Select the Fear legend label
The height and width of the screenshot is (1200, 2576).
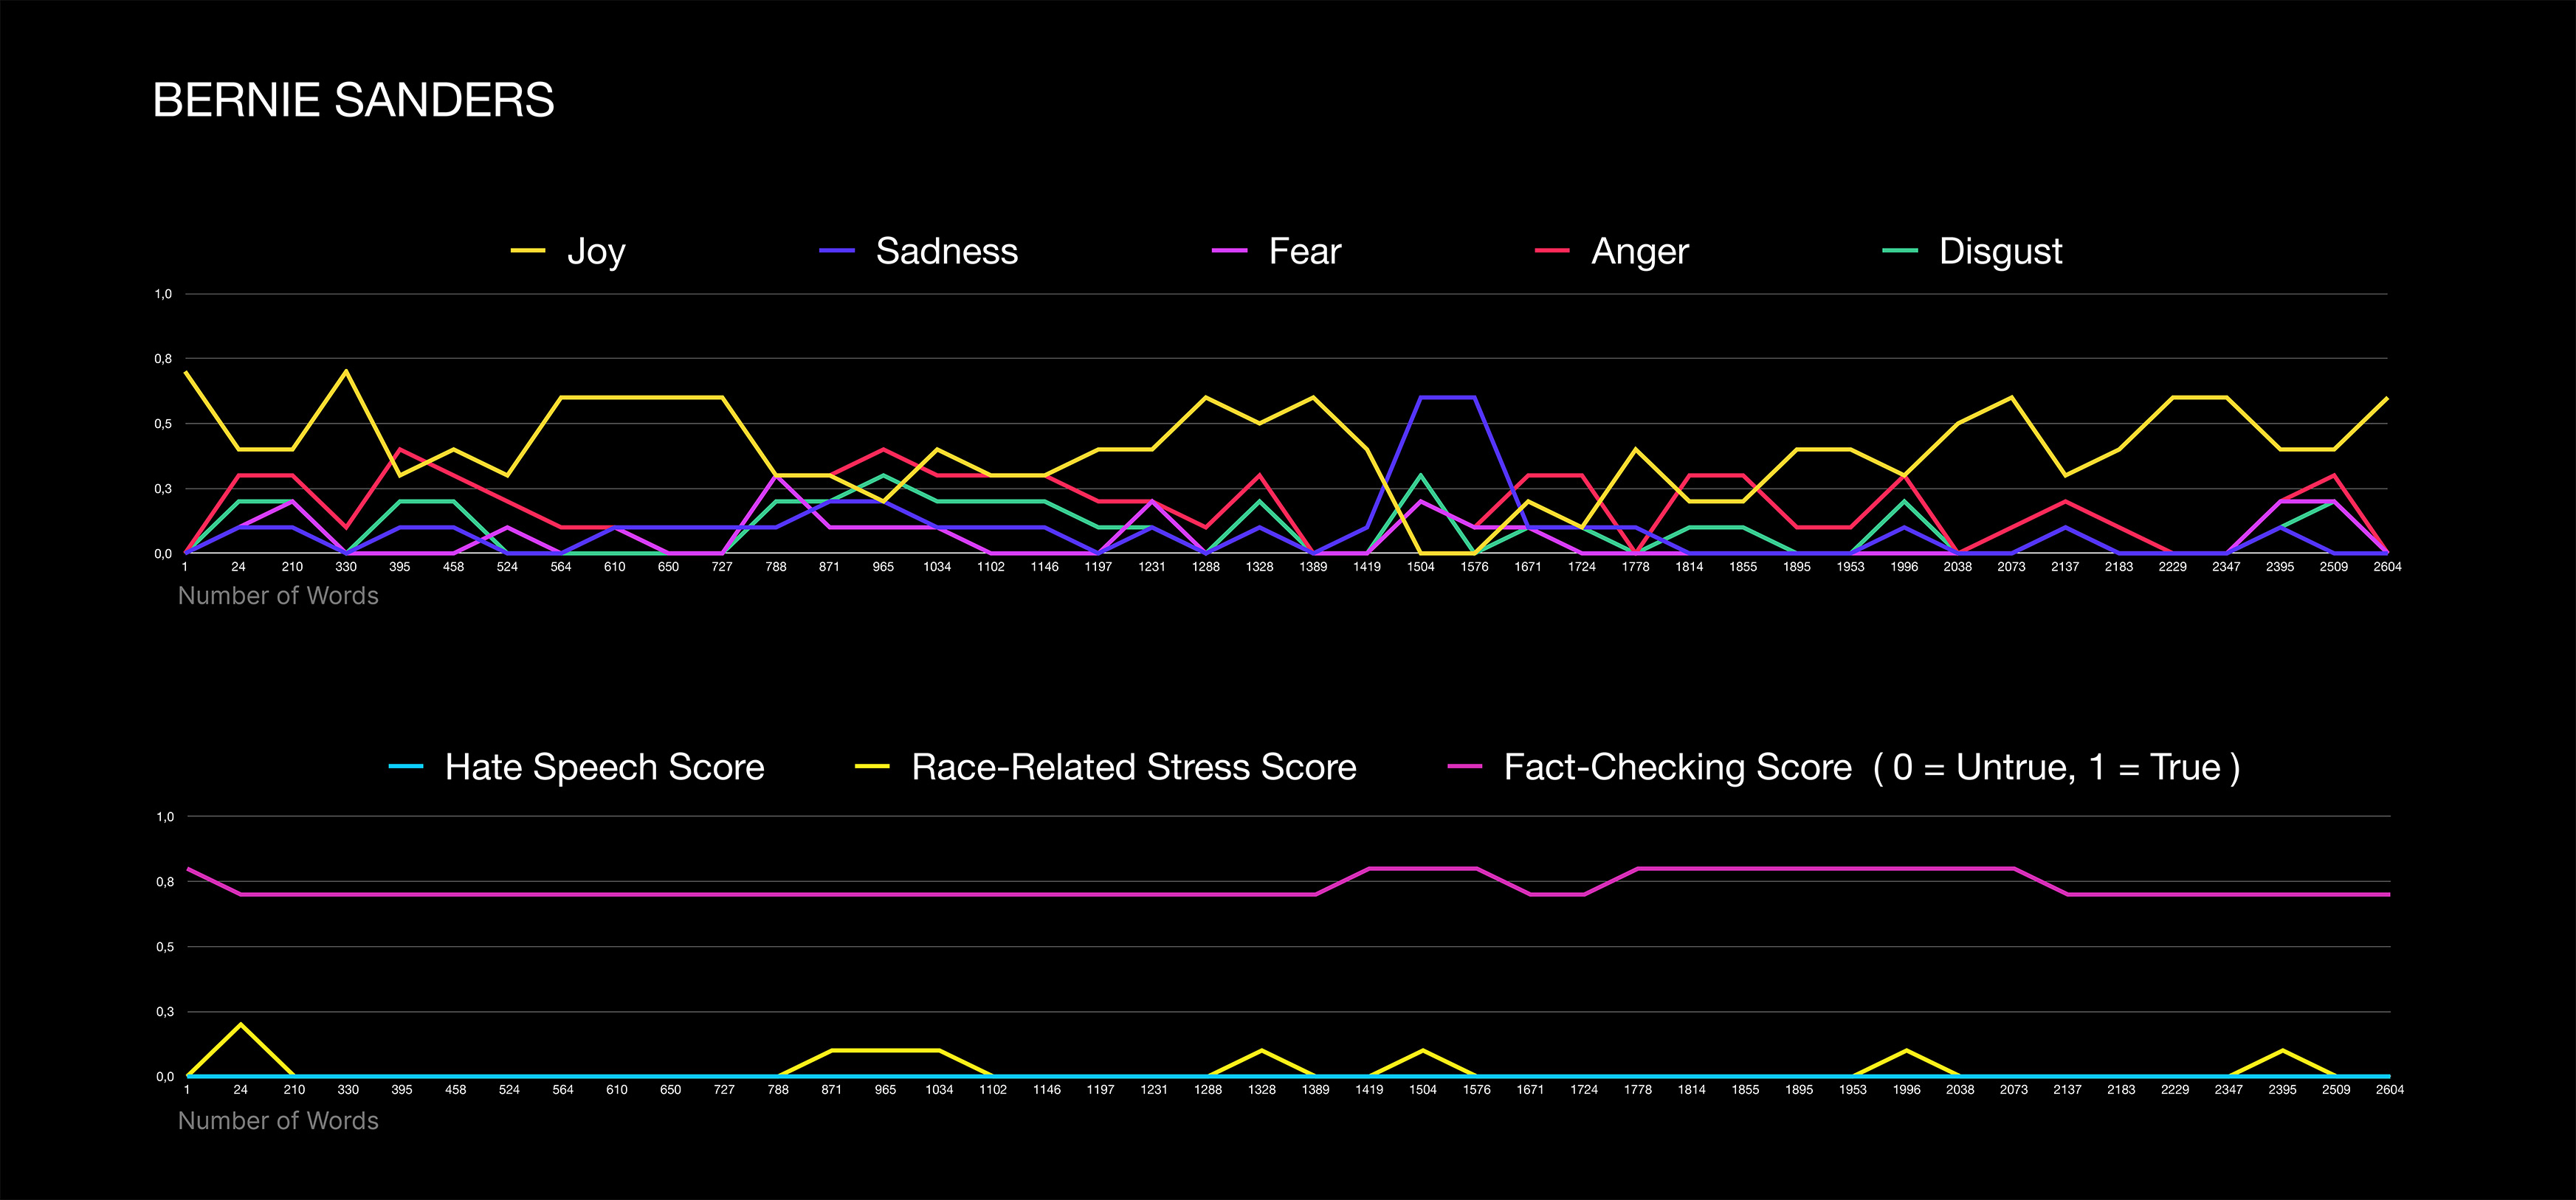pos(1305,251)
